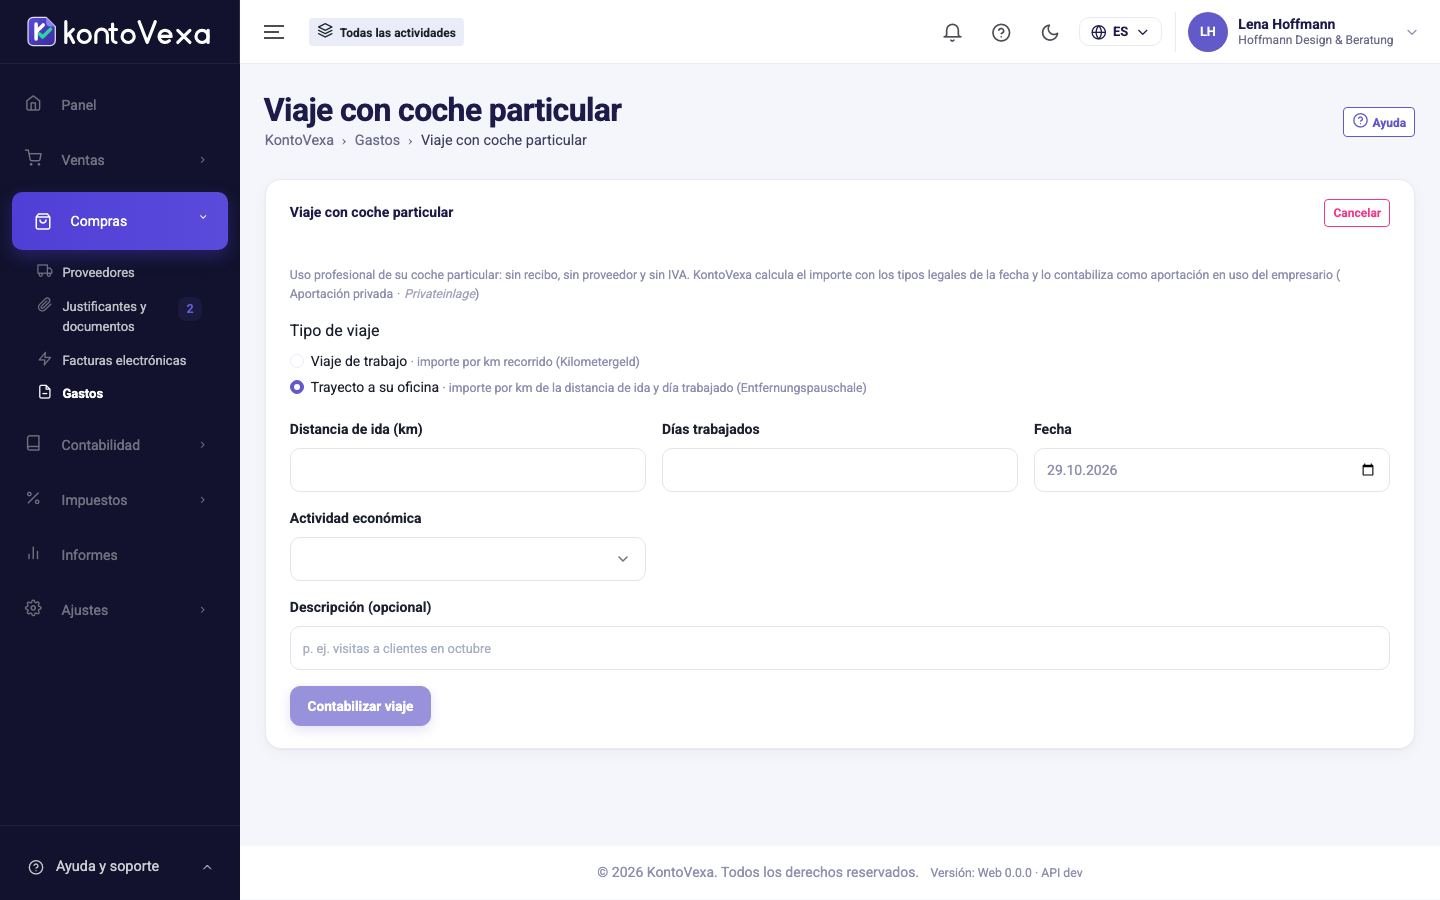Image resolution: width=1440 pixels, height=900 pixels.
Task: Open the ES language selector
Action: [x=1120, y=32]
